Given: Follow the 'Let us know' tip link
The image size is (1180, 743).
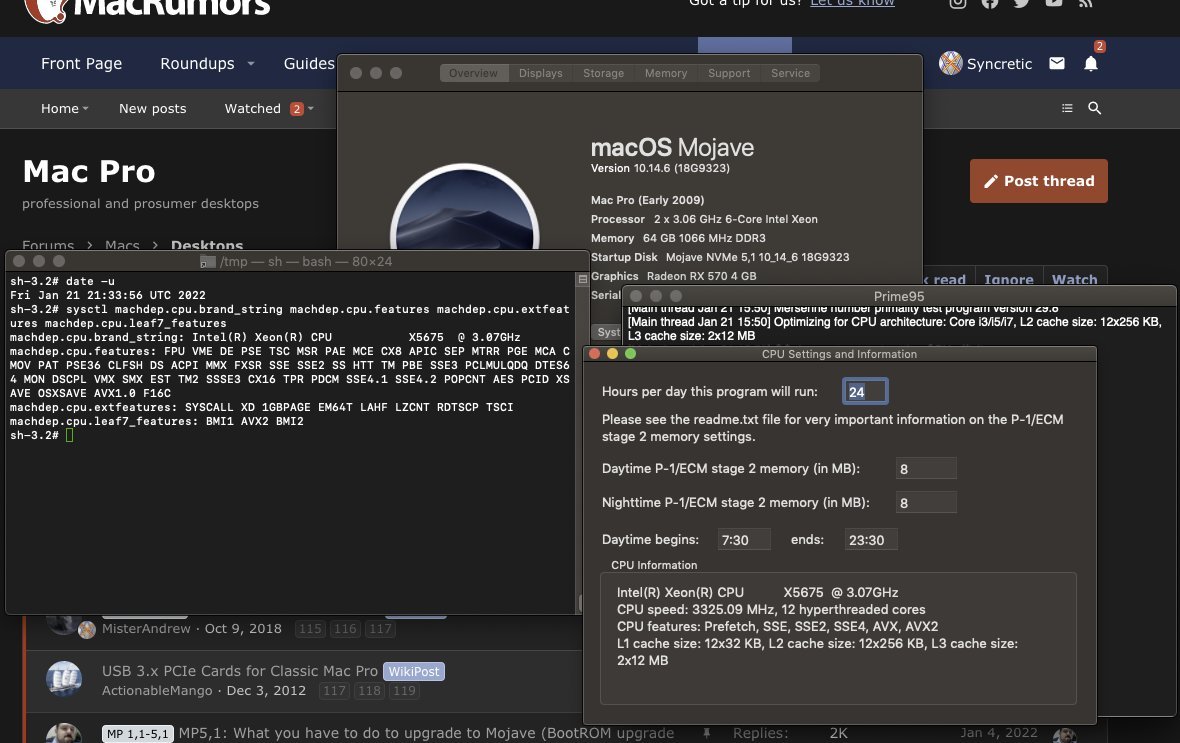Looking at the screenshot, I should pos(852,3).
